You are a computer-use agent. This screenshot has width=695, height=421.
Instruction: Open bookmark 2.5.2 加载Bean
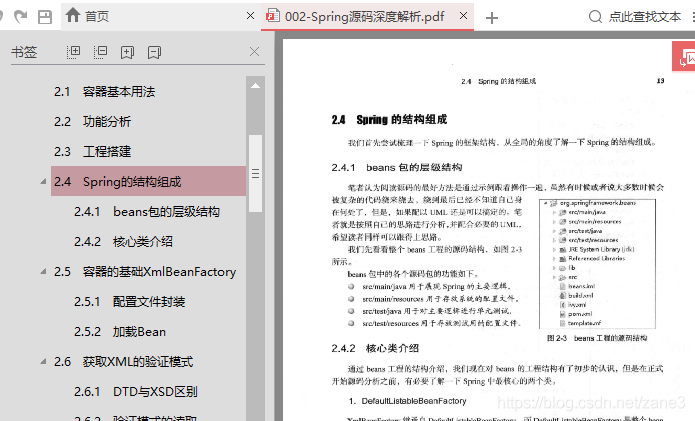pyautogui.click(x=120, y=331)
